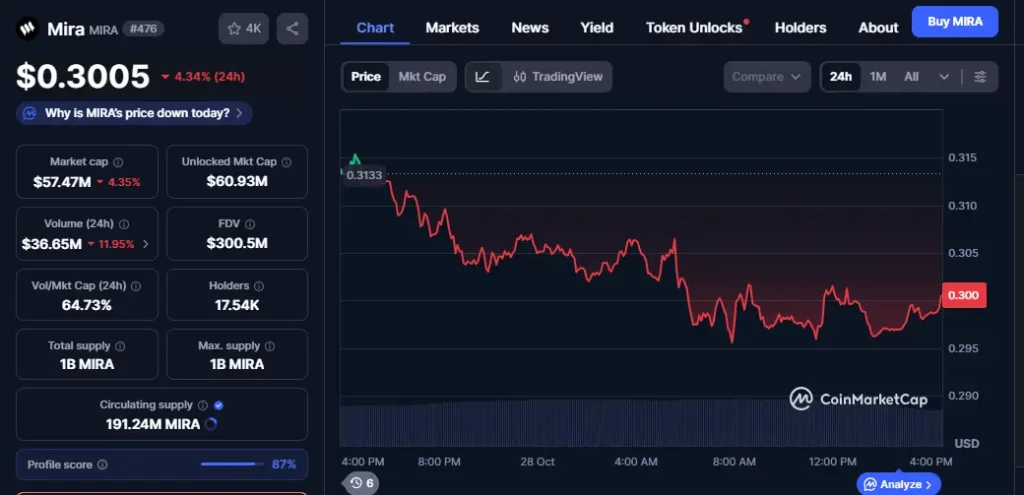
Task: Select the Price chart toggle
Action: pyautogui.click(x=366, y=77)
